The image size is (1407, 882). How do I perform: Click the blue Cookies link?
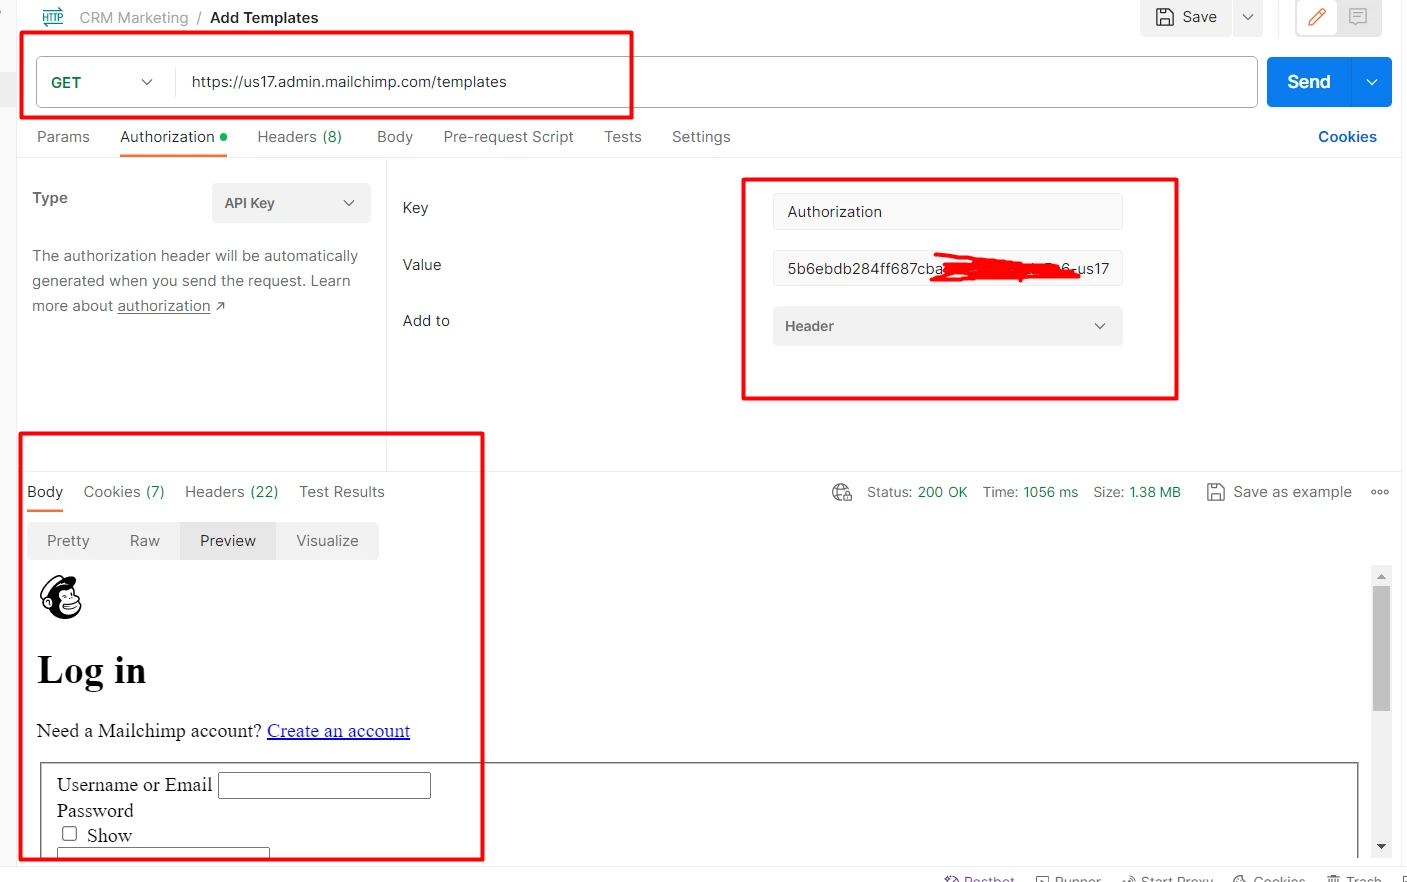point(1347,137)
